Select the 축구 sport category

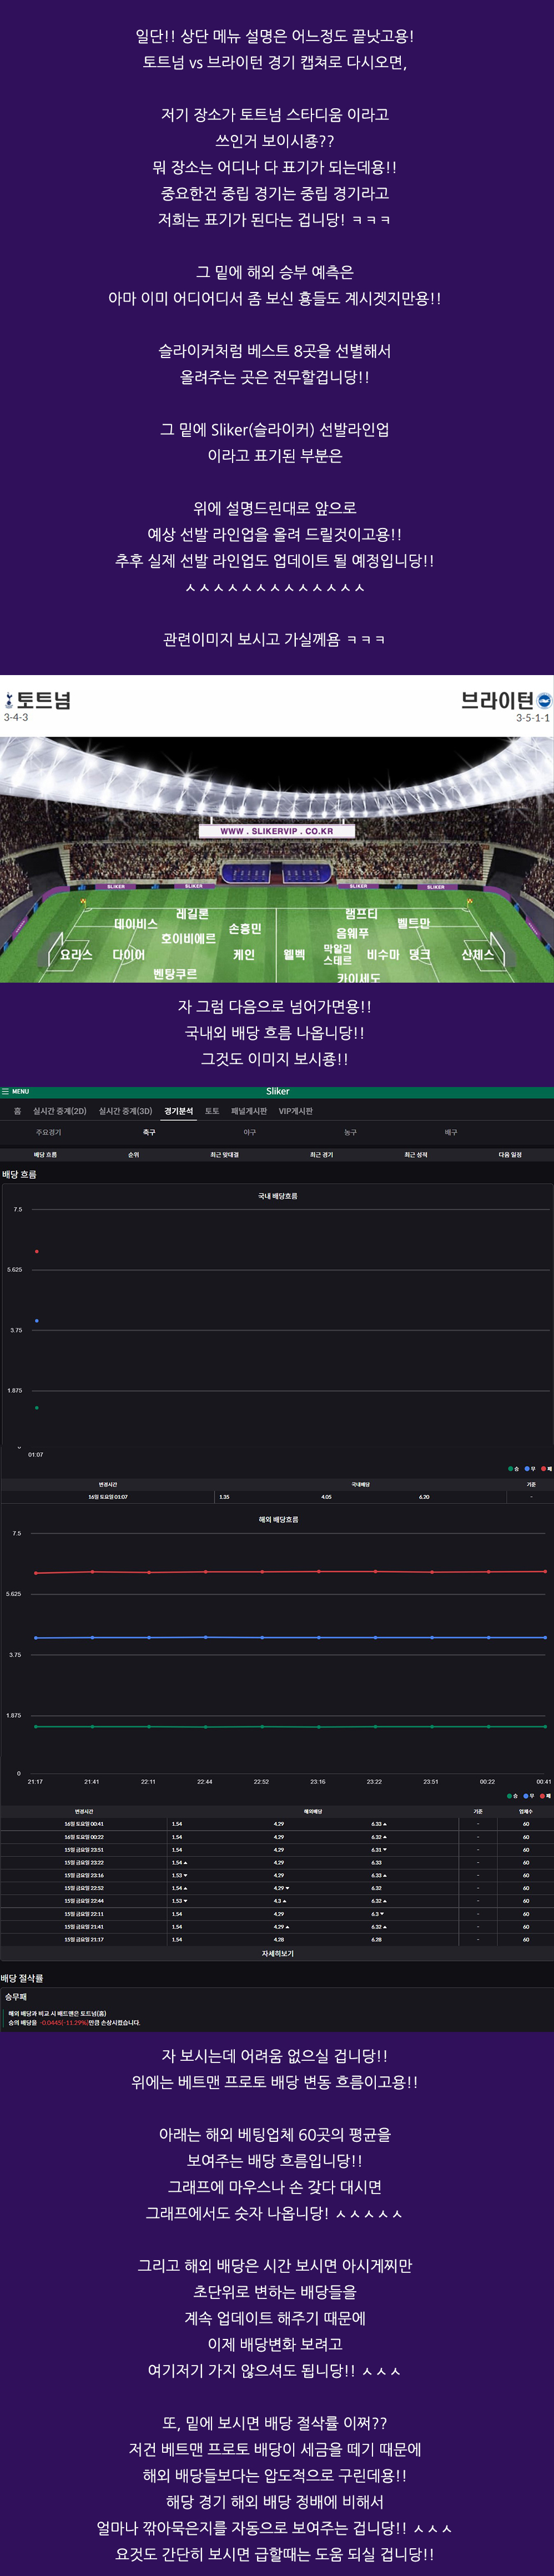pyautogui.click(x=149, y=1132)
